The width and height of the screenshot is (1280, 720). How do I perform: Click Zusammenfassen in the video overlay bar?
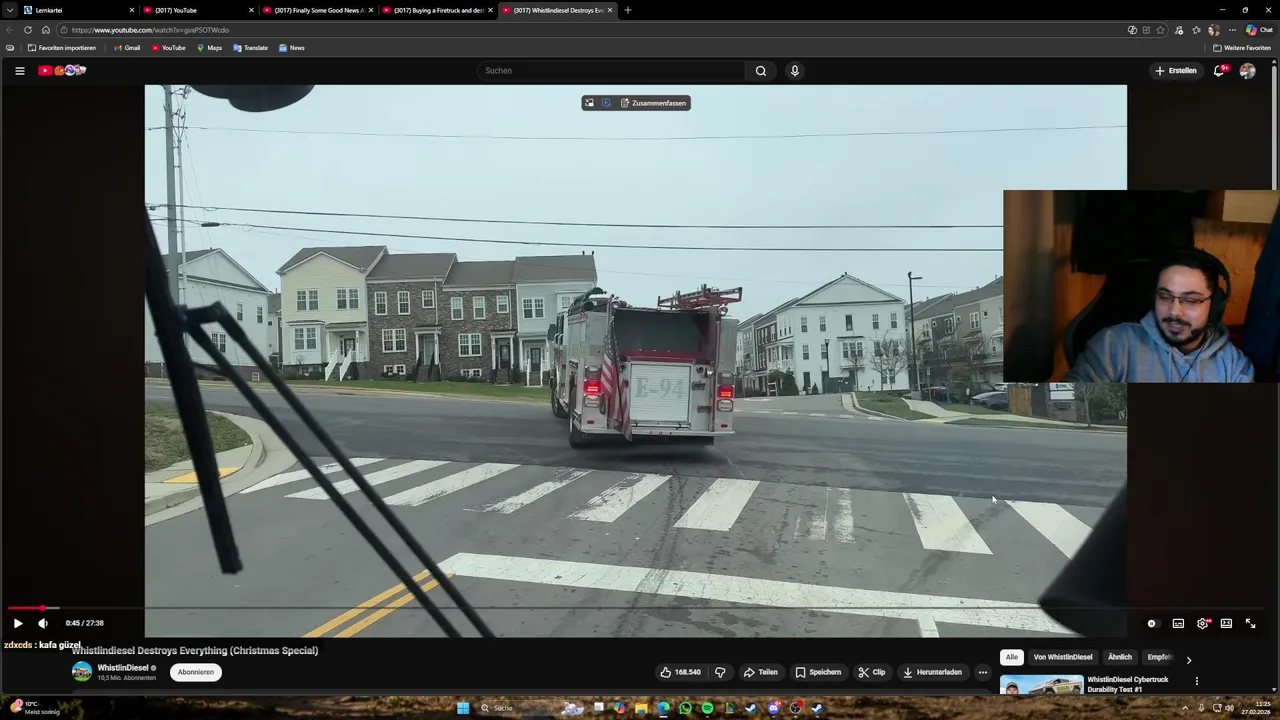tap(653, 103)
